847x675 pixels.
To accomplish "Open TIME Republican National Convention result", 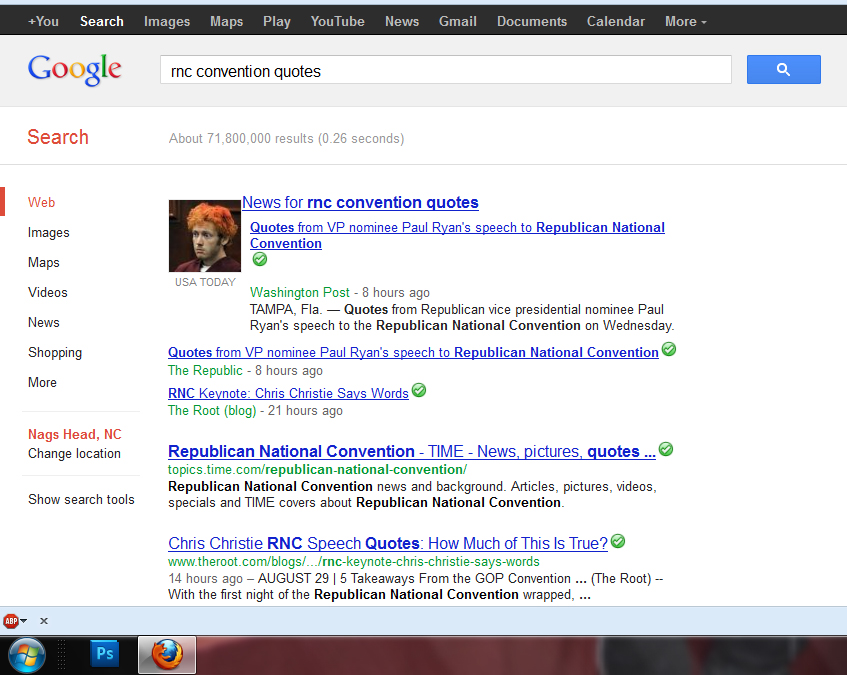I will (412, 451).
